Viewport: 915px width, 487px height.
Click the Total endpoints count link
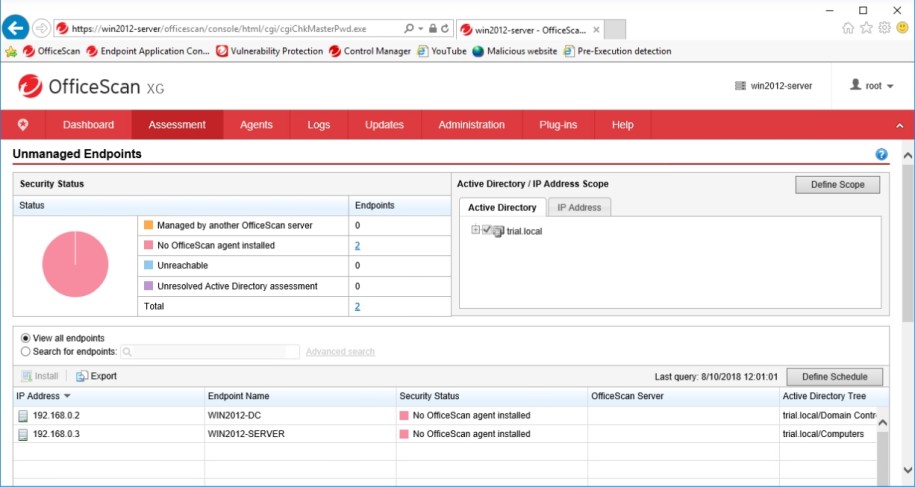click(x=357, y=307)
